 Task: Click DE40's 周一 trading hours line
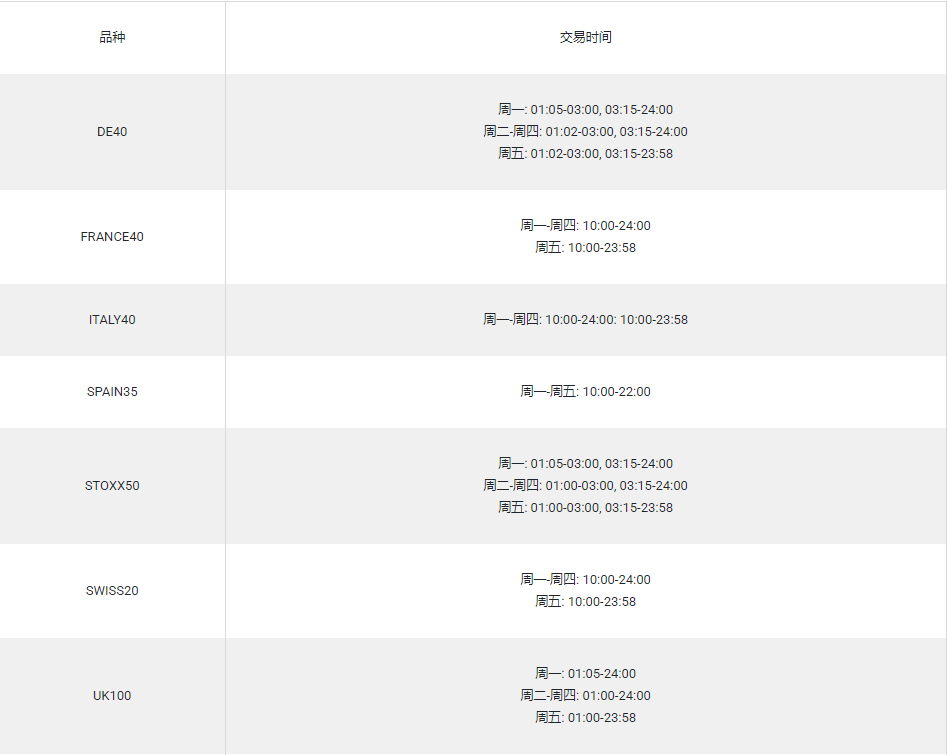point(585,110)
